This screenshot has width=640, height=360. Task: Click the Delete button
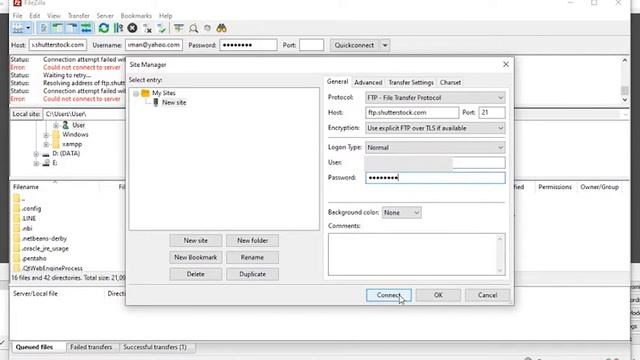(196, 274)
